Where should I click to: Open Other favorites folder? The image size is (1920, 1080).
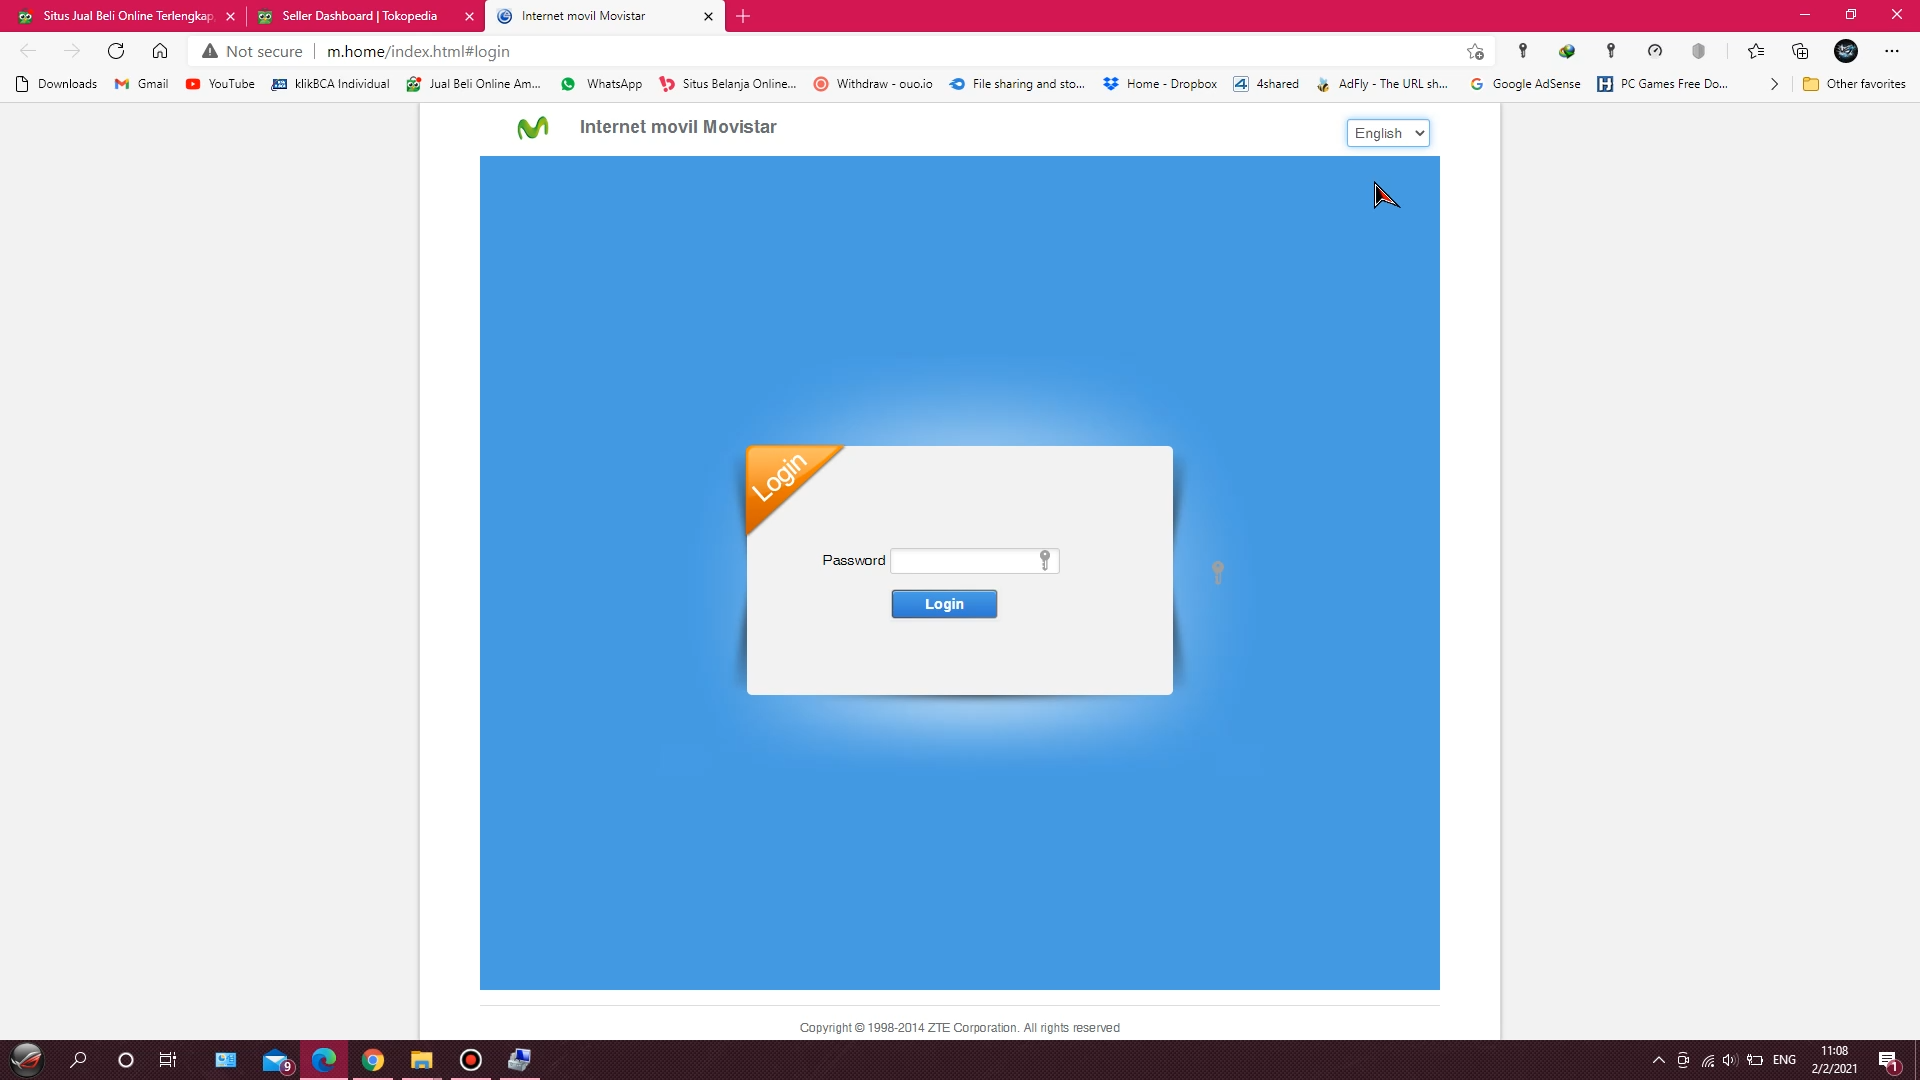click(1854, 84)
